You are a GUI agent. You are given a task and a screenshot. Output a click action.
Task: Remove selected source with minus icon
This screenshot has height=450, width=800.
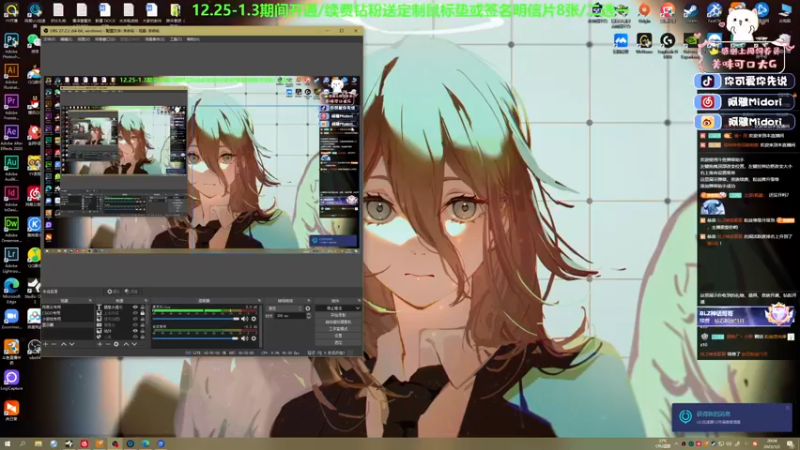click(108, 344)
